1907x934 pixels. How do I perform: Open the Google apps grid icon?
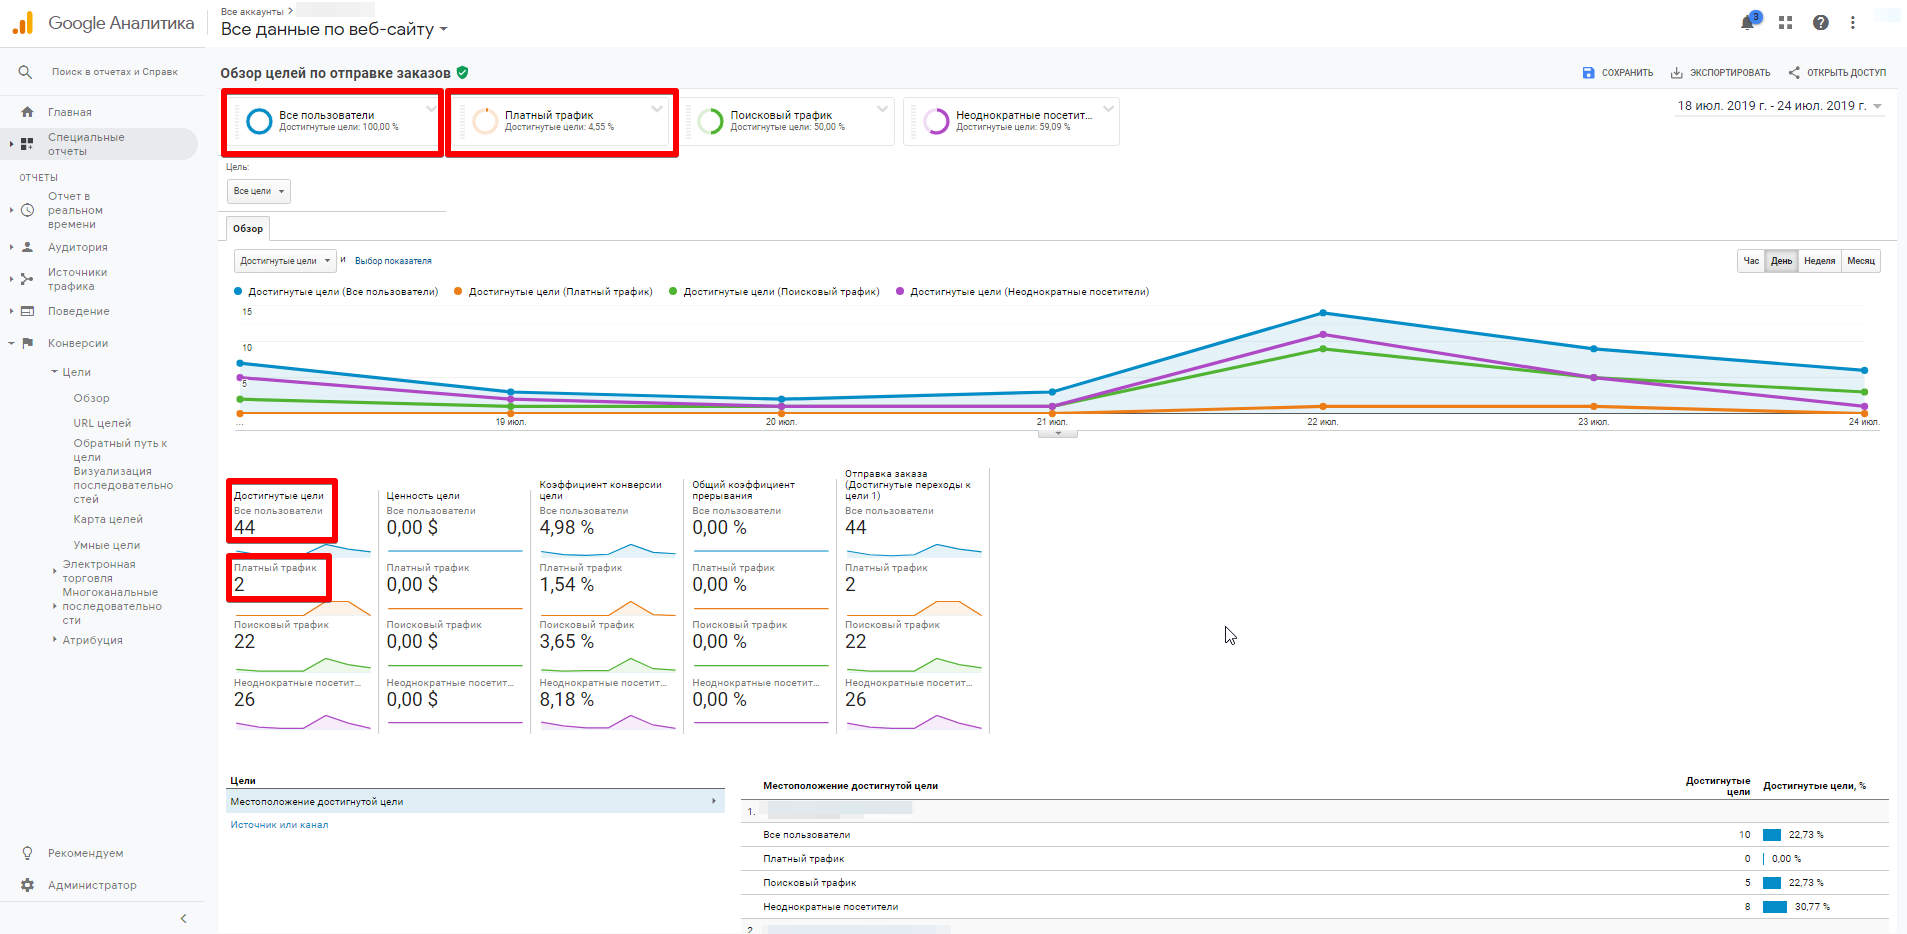[1785, 22]
